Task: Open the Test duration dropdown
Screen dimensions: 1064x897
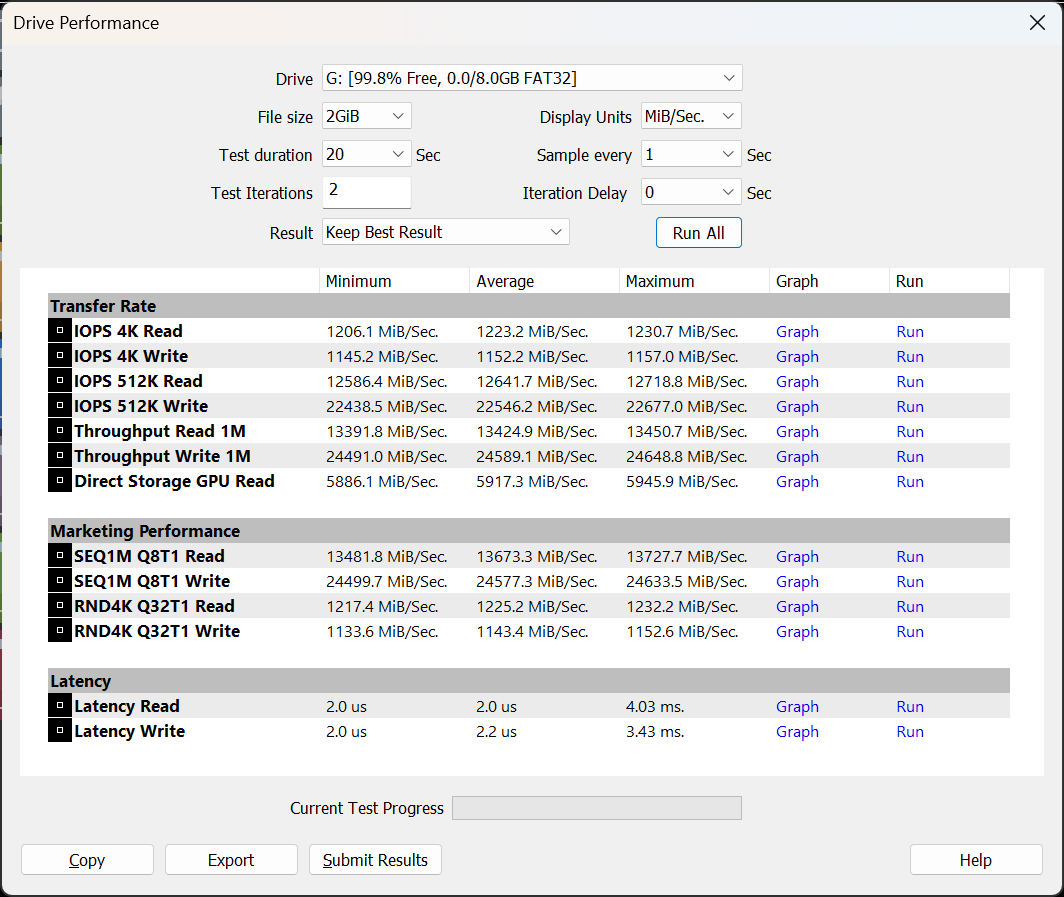Action: click(x=366, y=154)
